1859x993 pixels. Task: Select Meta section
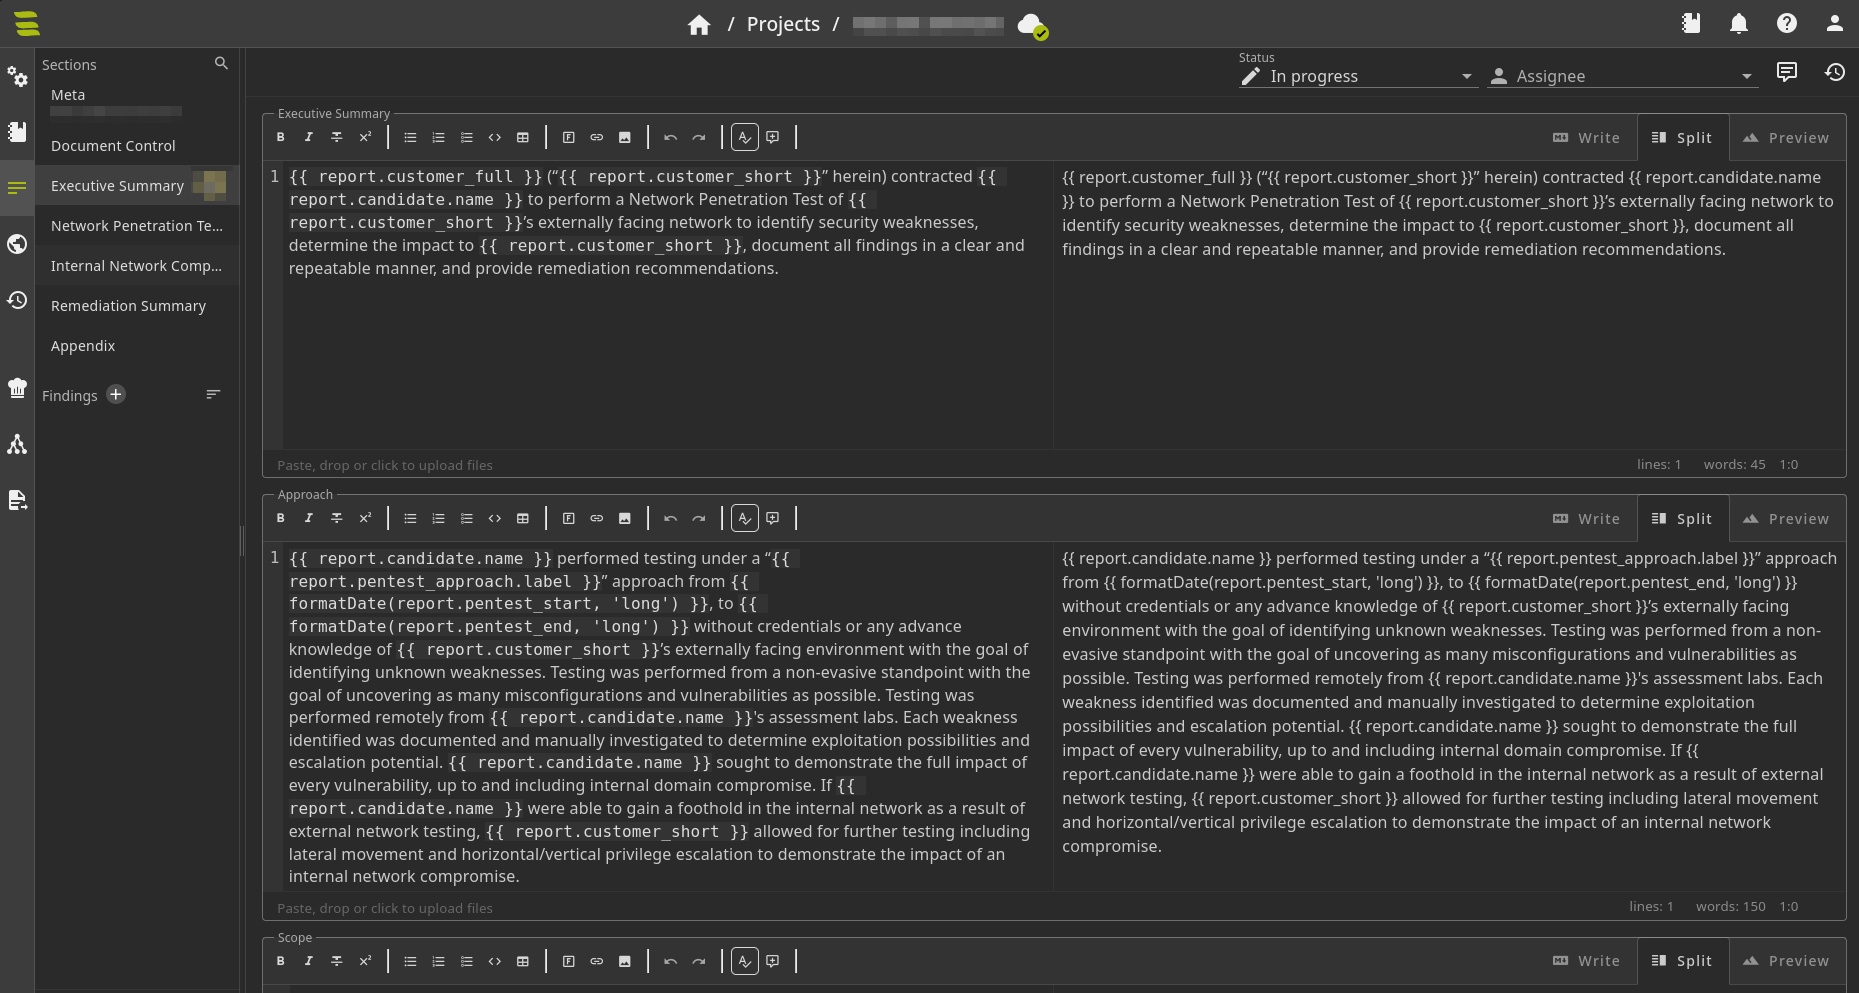tap(137, 100)
